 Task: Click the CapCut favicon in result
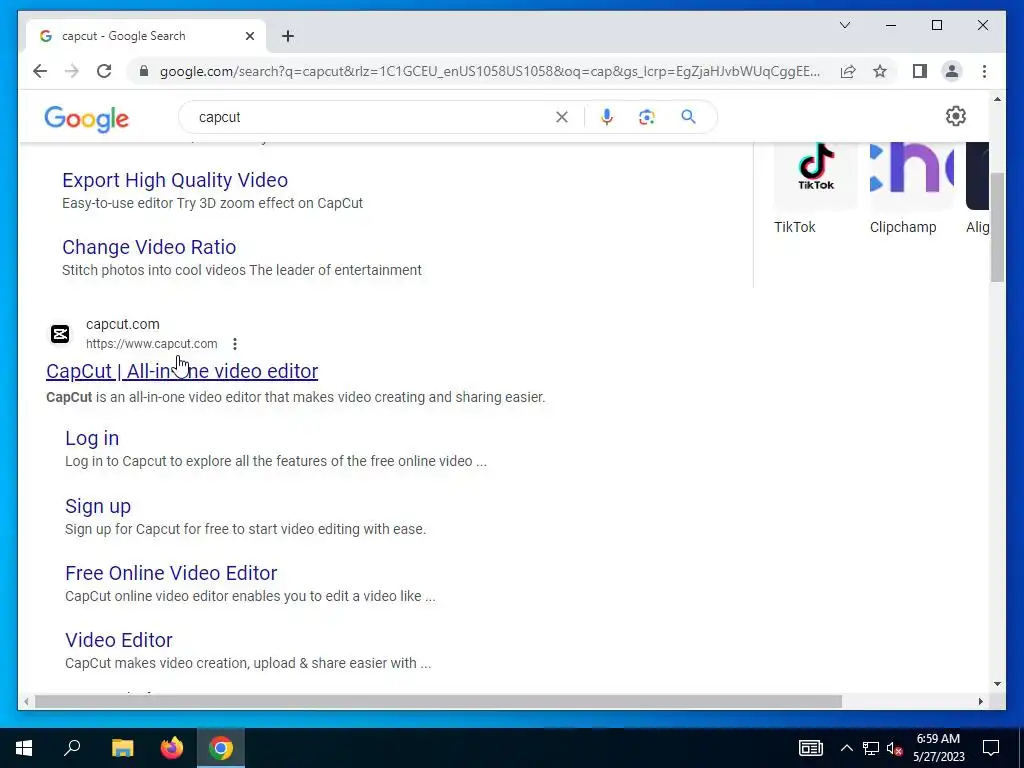(60, 334)
